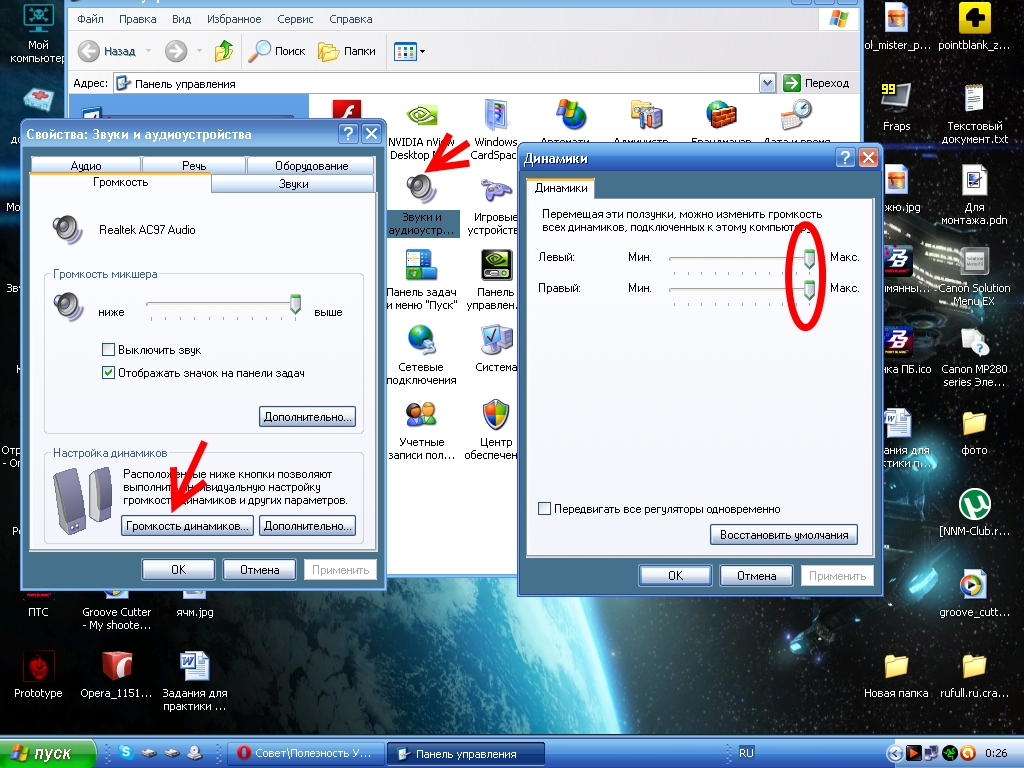Open the Date and Time icon in Control Panel

pos(797,120)
